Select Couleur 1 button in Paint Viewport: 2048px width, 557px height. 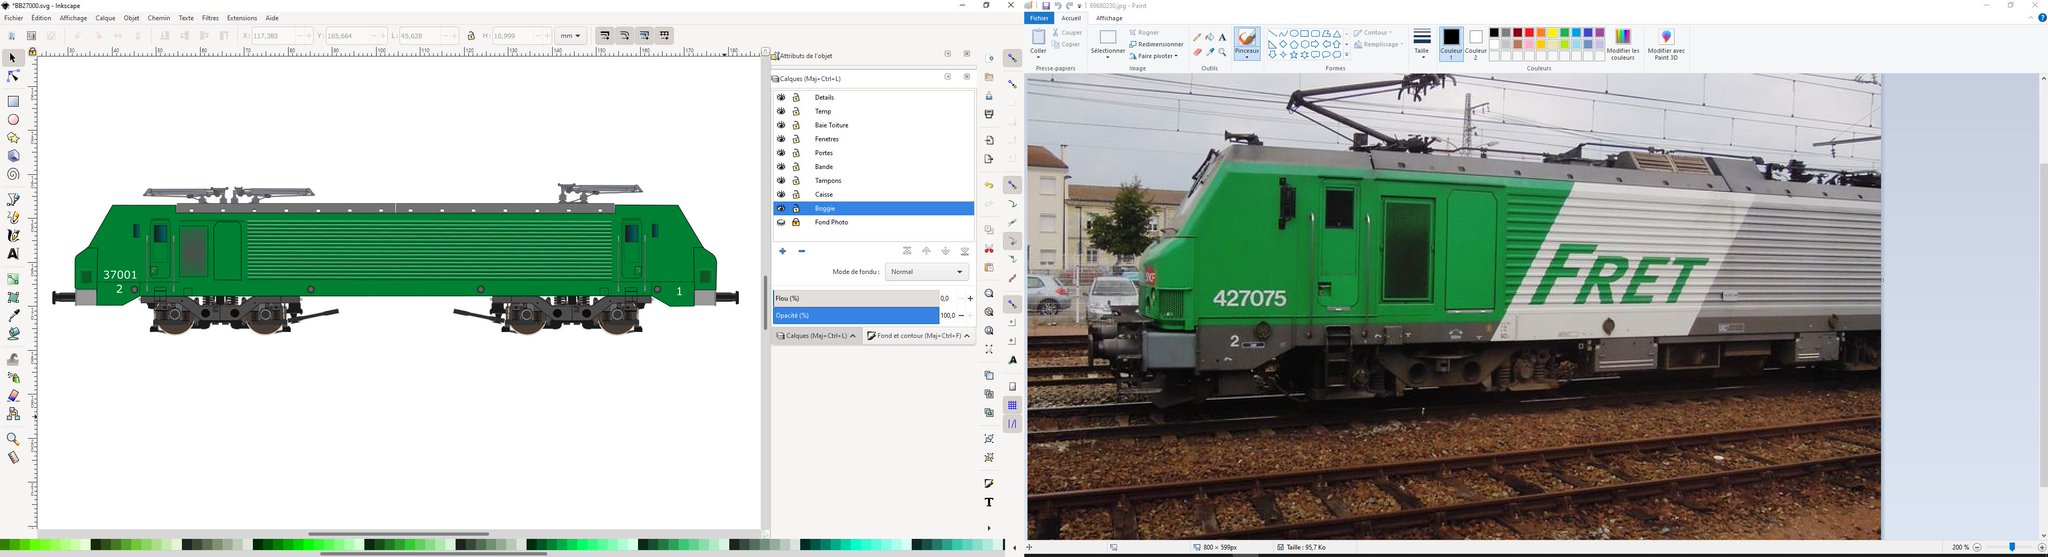tap(1451, 44)
